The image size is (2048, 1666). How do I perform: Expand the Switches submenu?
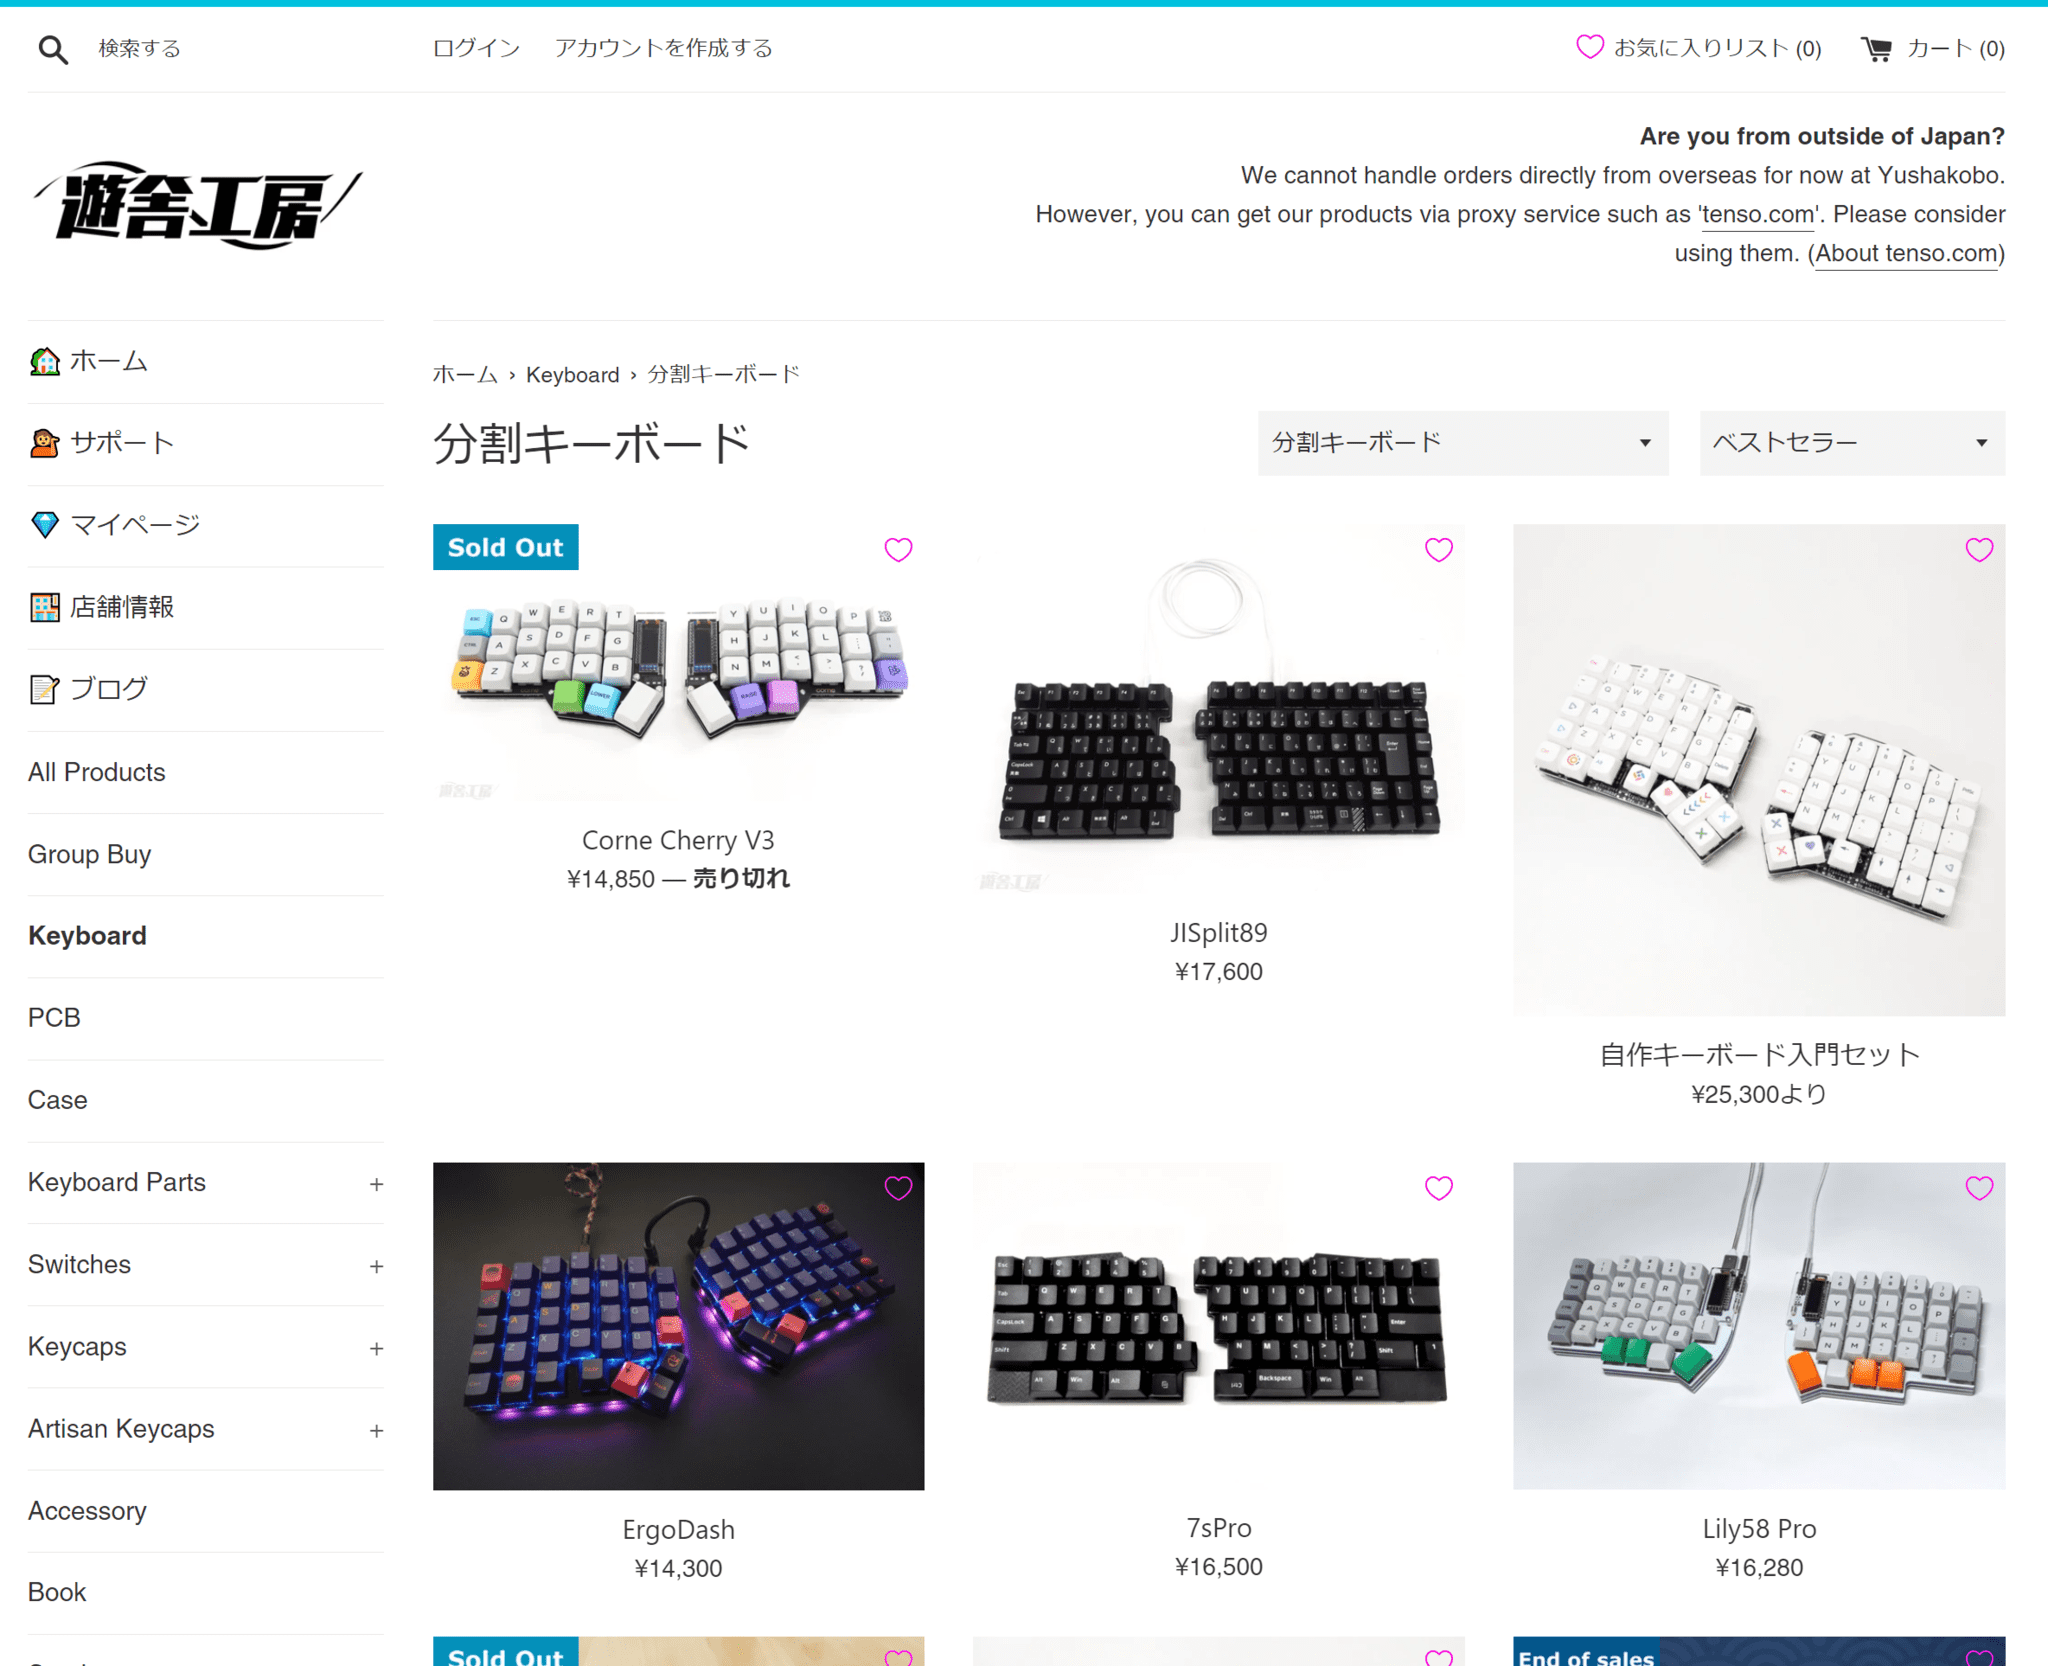[376, 1266]
